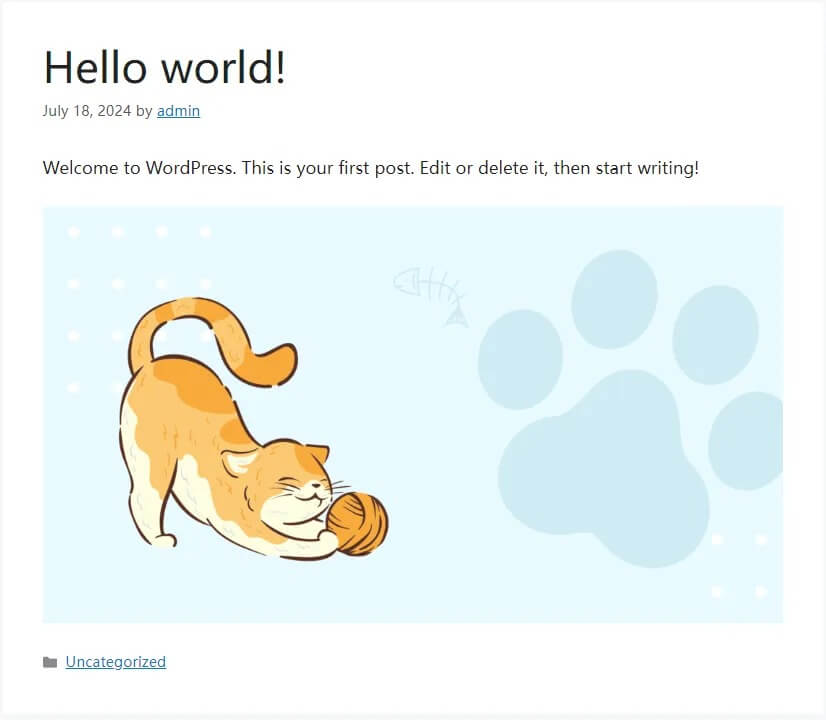Click the folder icon beside Uncategorized
Viewport: 826px width, 720px height.
click(x=50, y=662)
